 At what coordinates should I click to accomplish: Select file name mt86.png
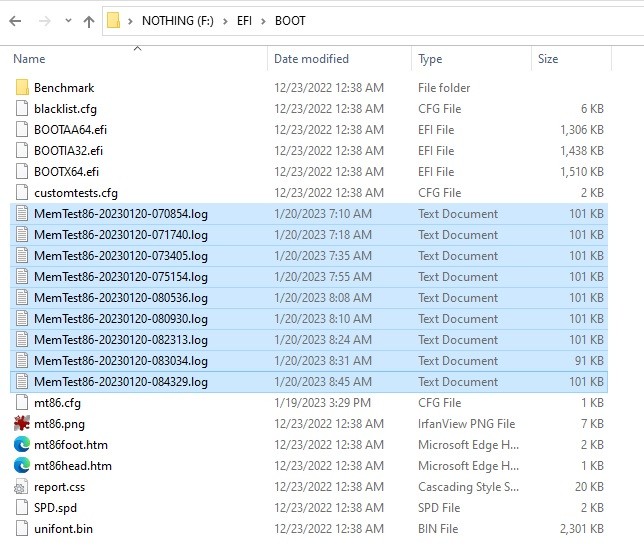pyautogui.click(x=60, y=424)
